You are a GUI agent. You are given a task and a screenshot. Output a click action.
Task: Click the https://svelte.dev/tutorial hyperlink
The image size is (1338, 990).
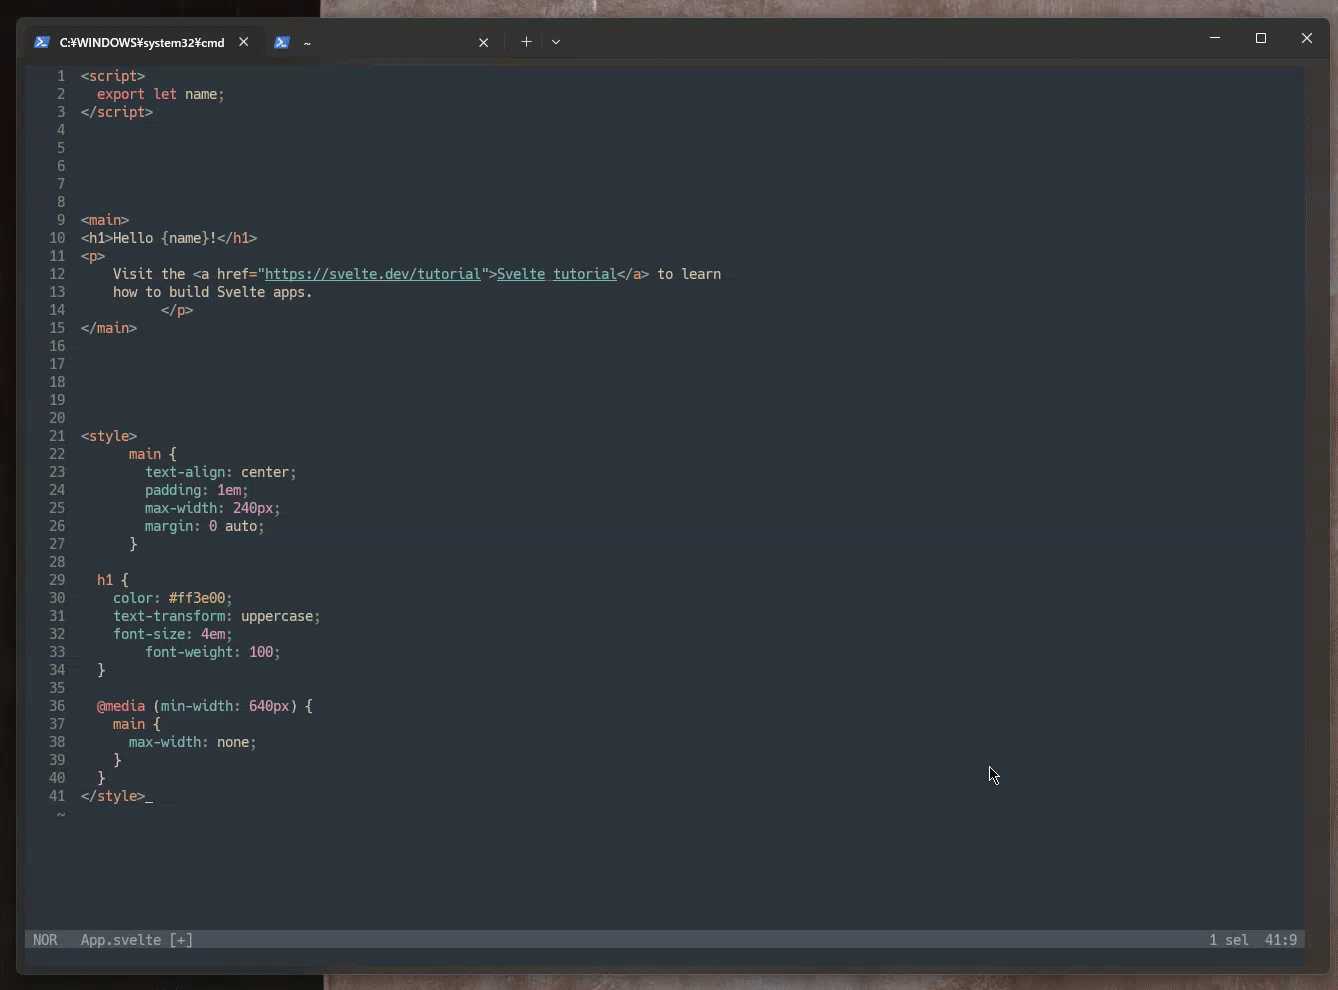(371, 274)
